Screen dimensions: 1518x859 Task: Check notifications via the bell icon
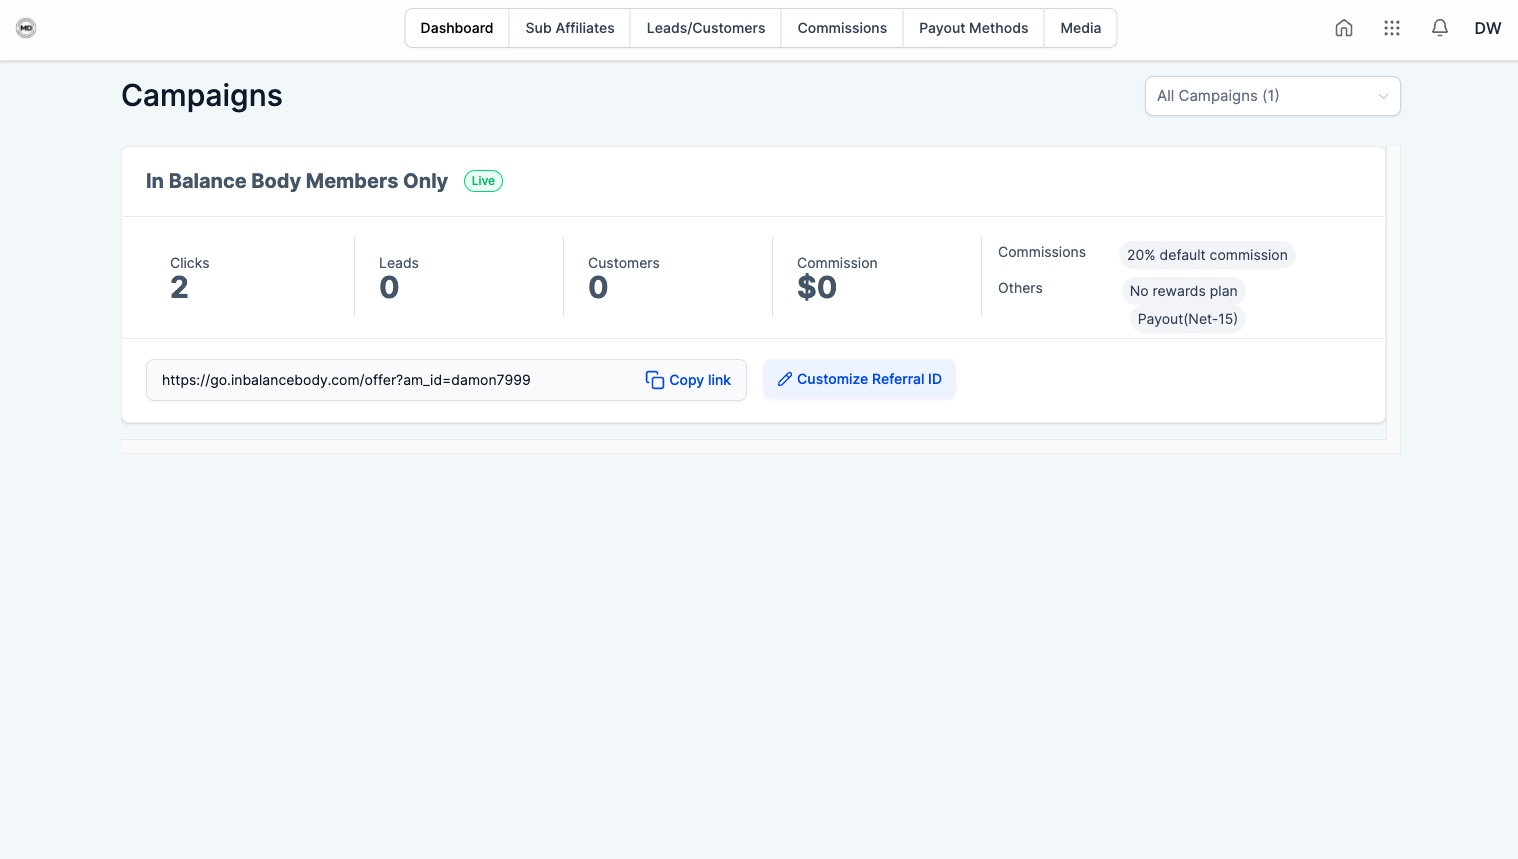coord(1439,28)
